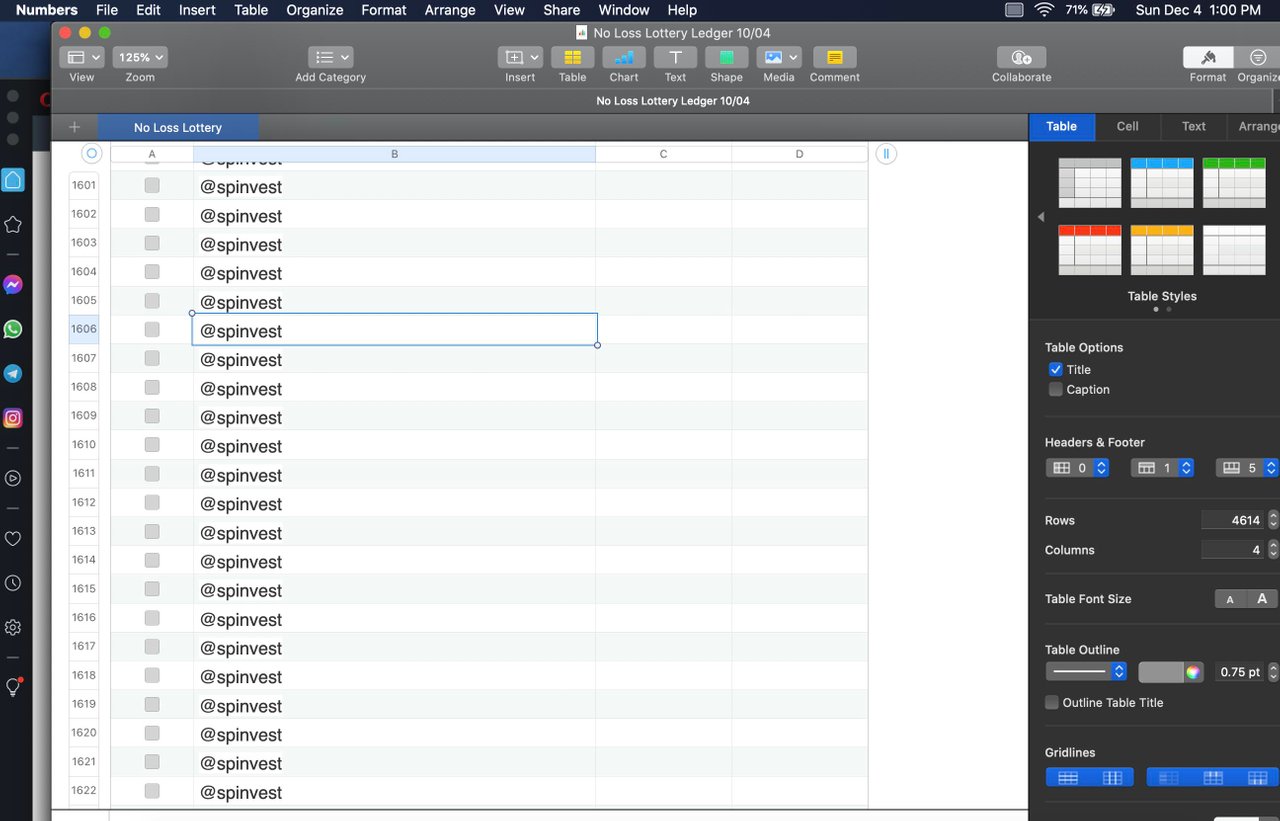
Task: Switch to the Cell tab
Action: [1127, 127]
